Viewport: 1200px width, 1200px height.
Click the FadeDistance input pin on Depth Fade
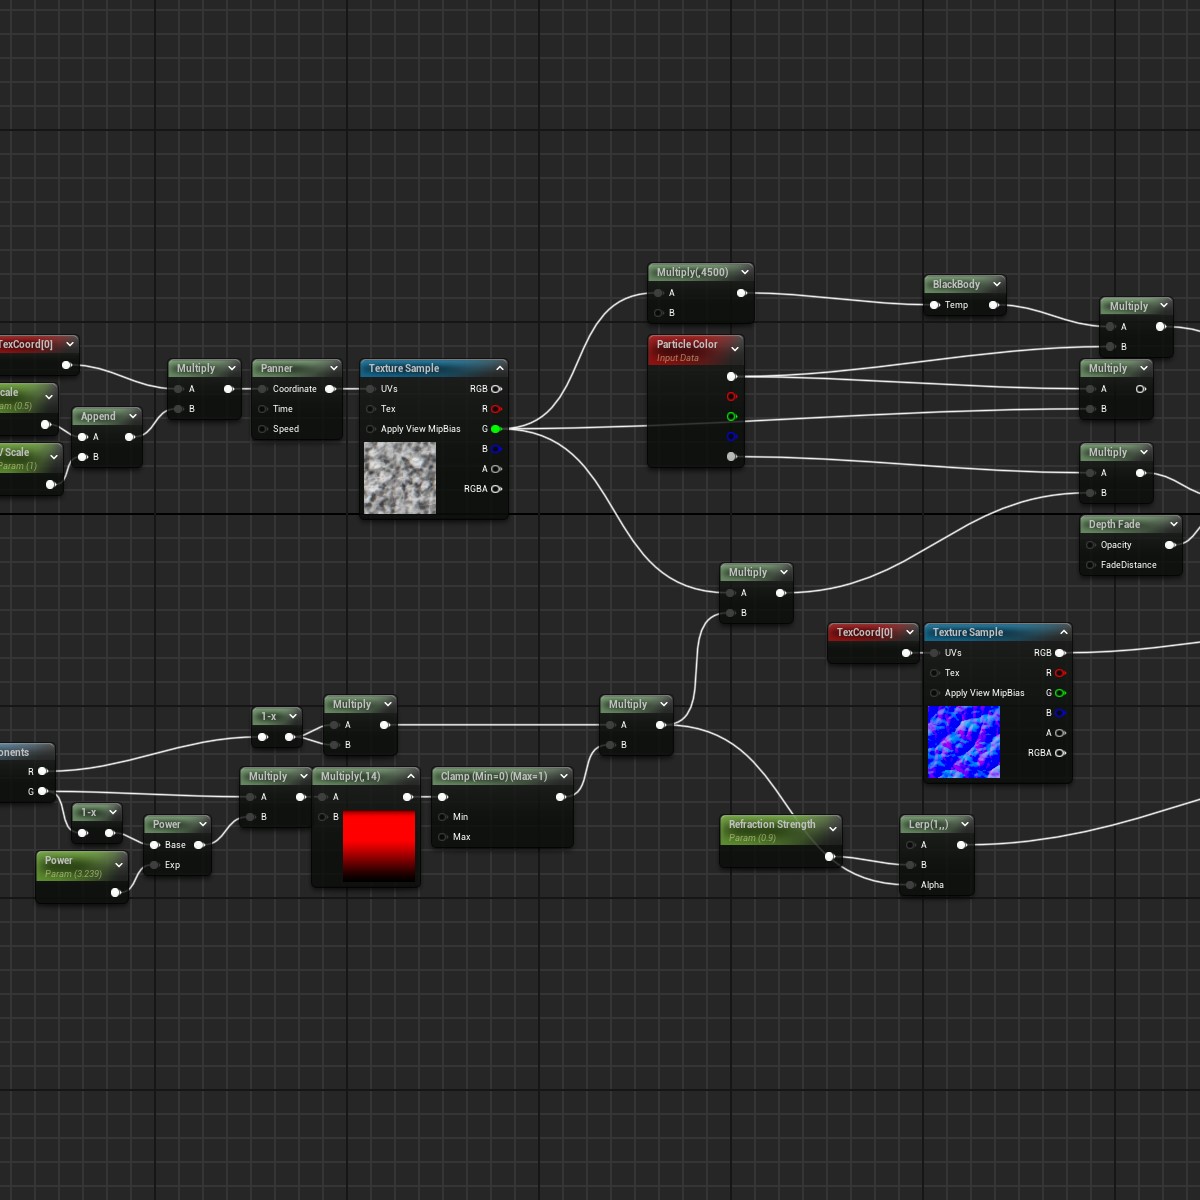[1090, 565]
